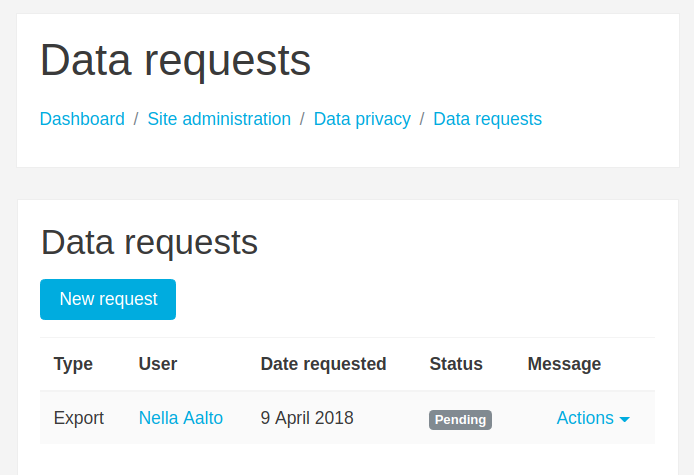Click the Message column header
Image resolution: width=694 pixels, height=475 pixels.
564,364
